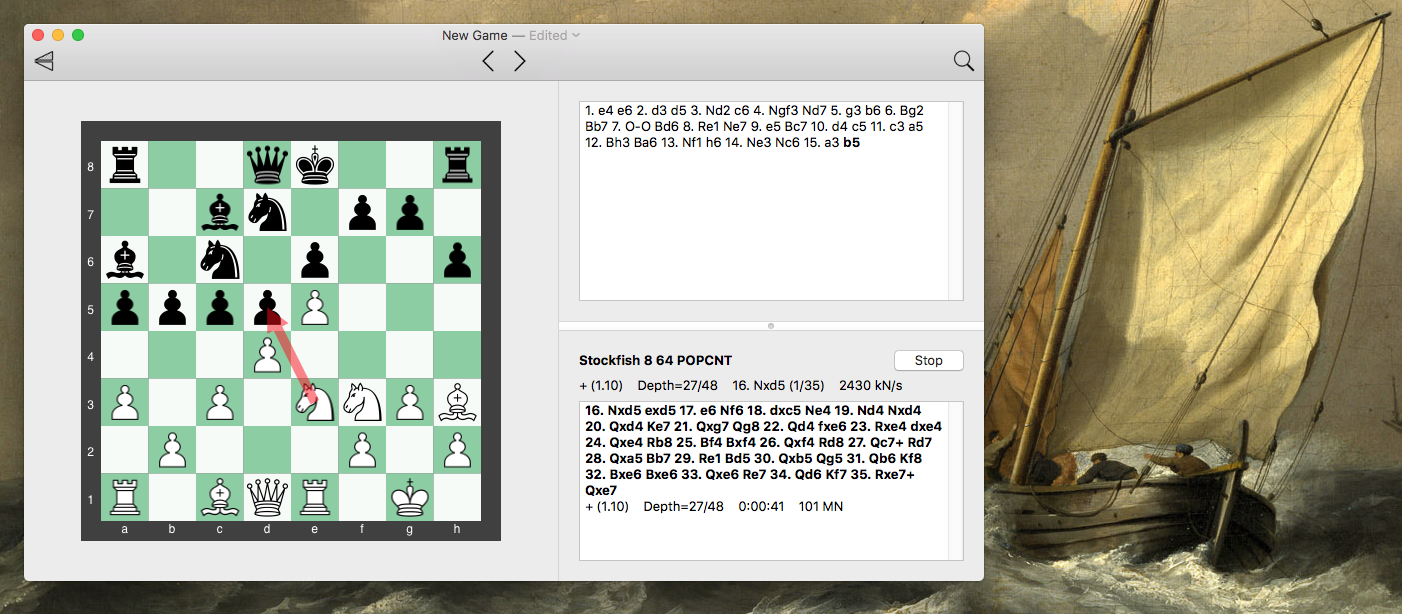1402x614 pixels.
Task: Click the 0:00:41 elapsed time value
Action: 763,507
